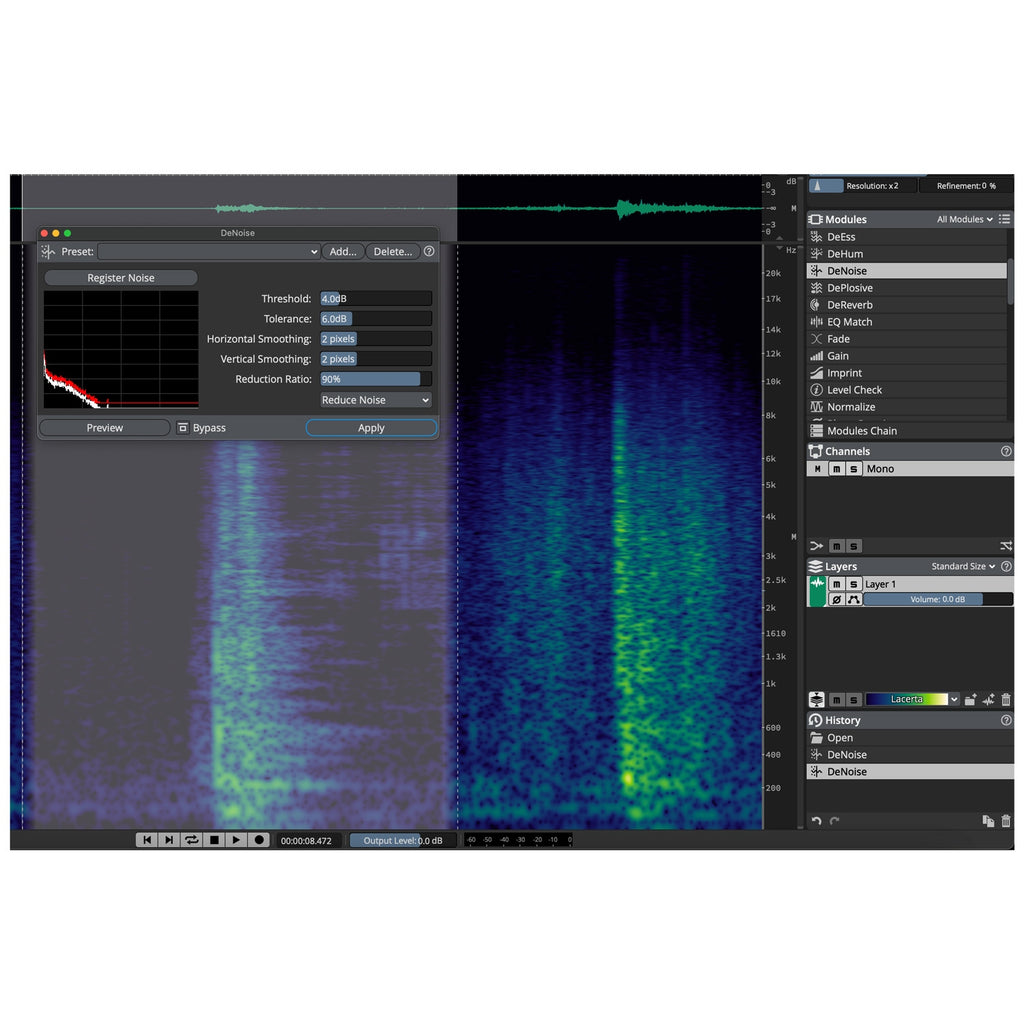Image resolution: width=1024 pixels, height=1024 pixels.
Task: Open the Standard Size layers dropdown
Action: 963,566
